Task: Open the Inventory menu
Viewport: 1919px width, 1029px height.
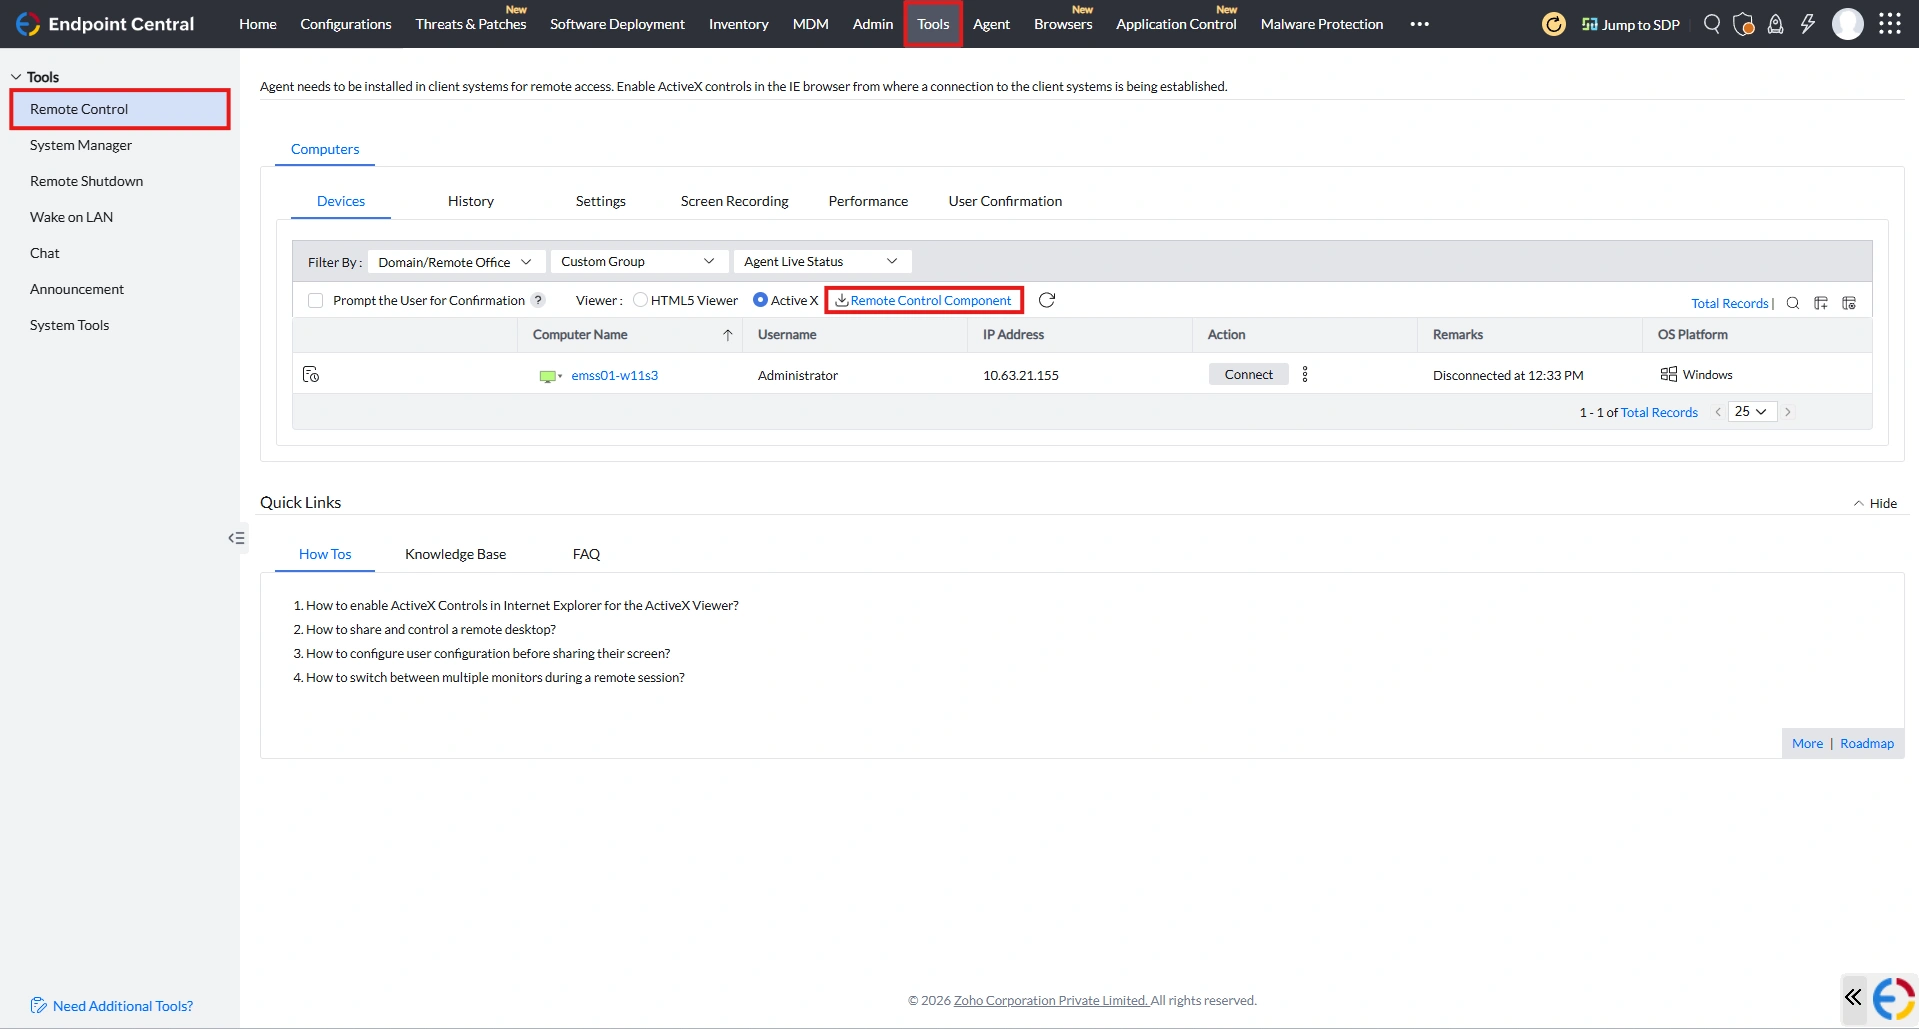Action: click(739, 24)
